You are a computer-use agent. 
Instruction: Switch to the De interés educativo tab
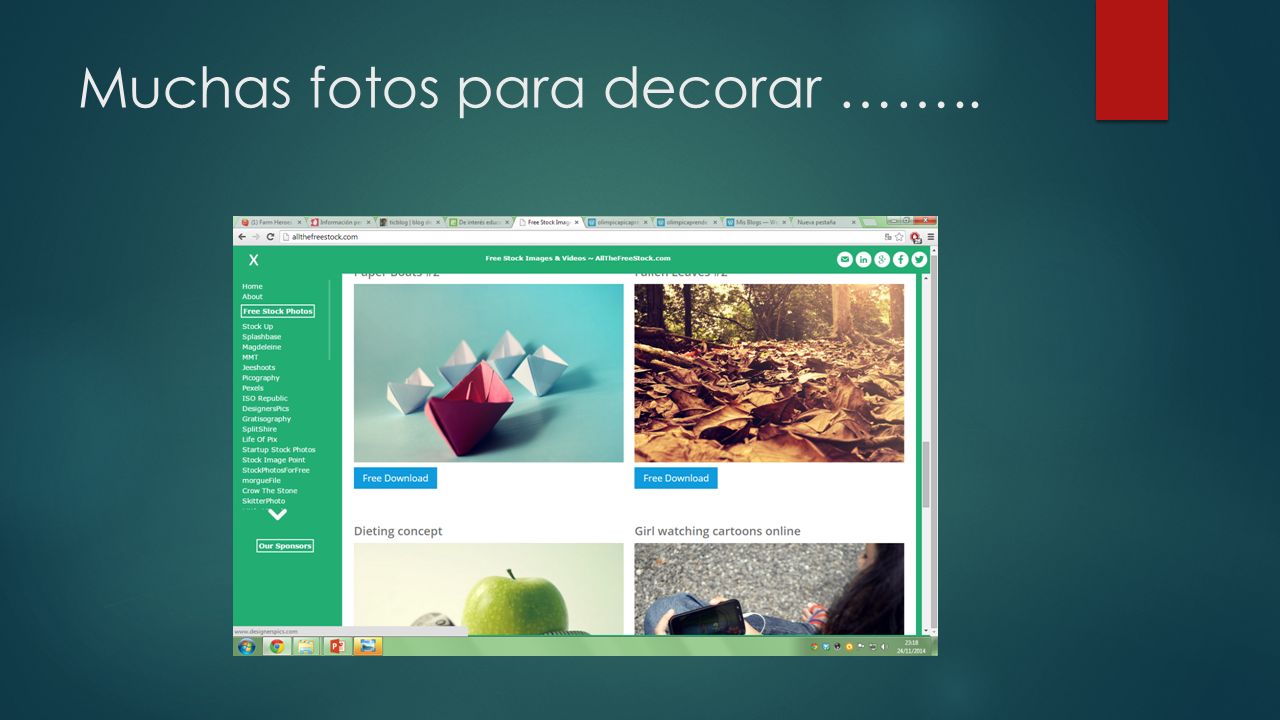(x=478, y=222)
